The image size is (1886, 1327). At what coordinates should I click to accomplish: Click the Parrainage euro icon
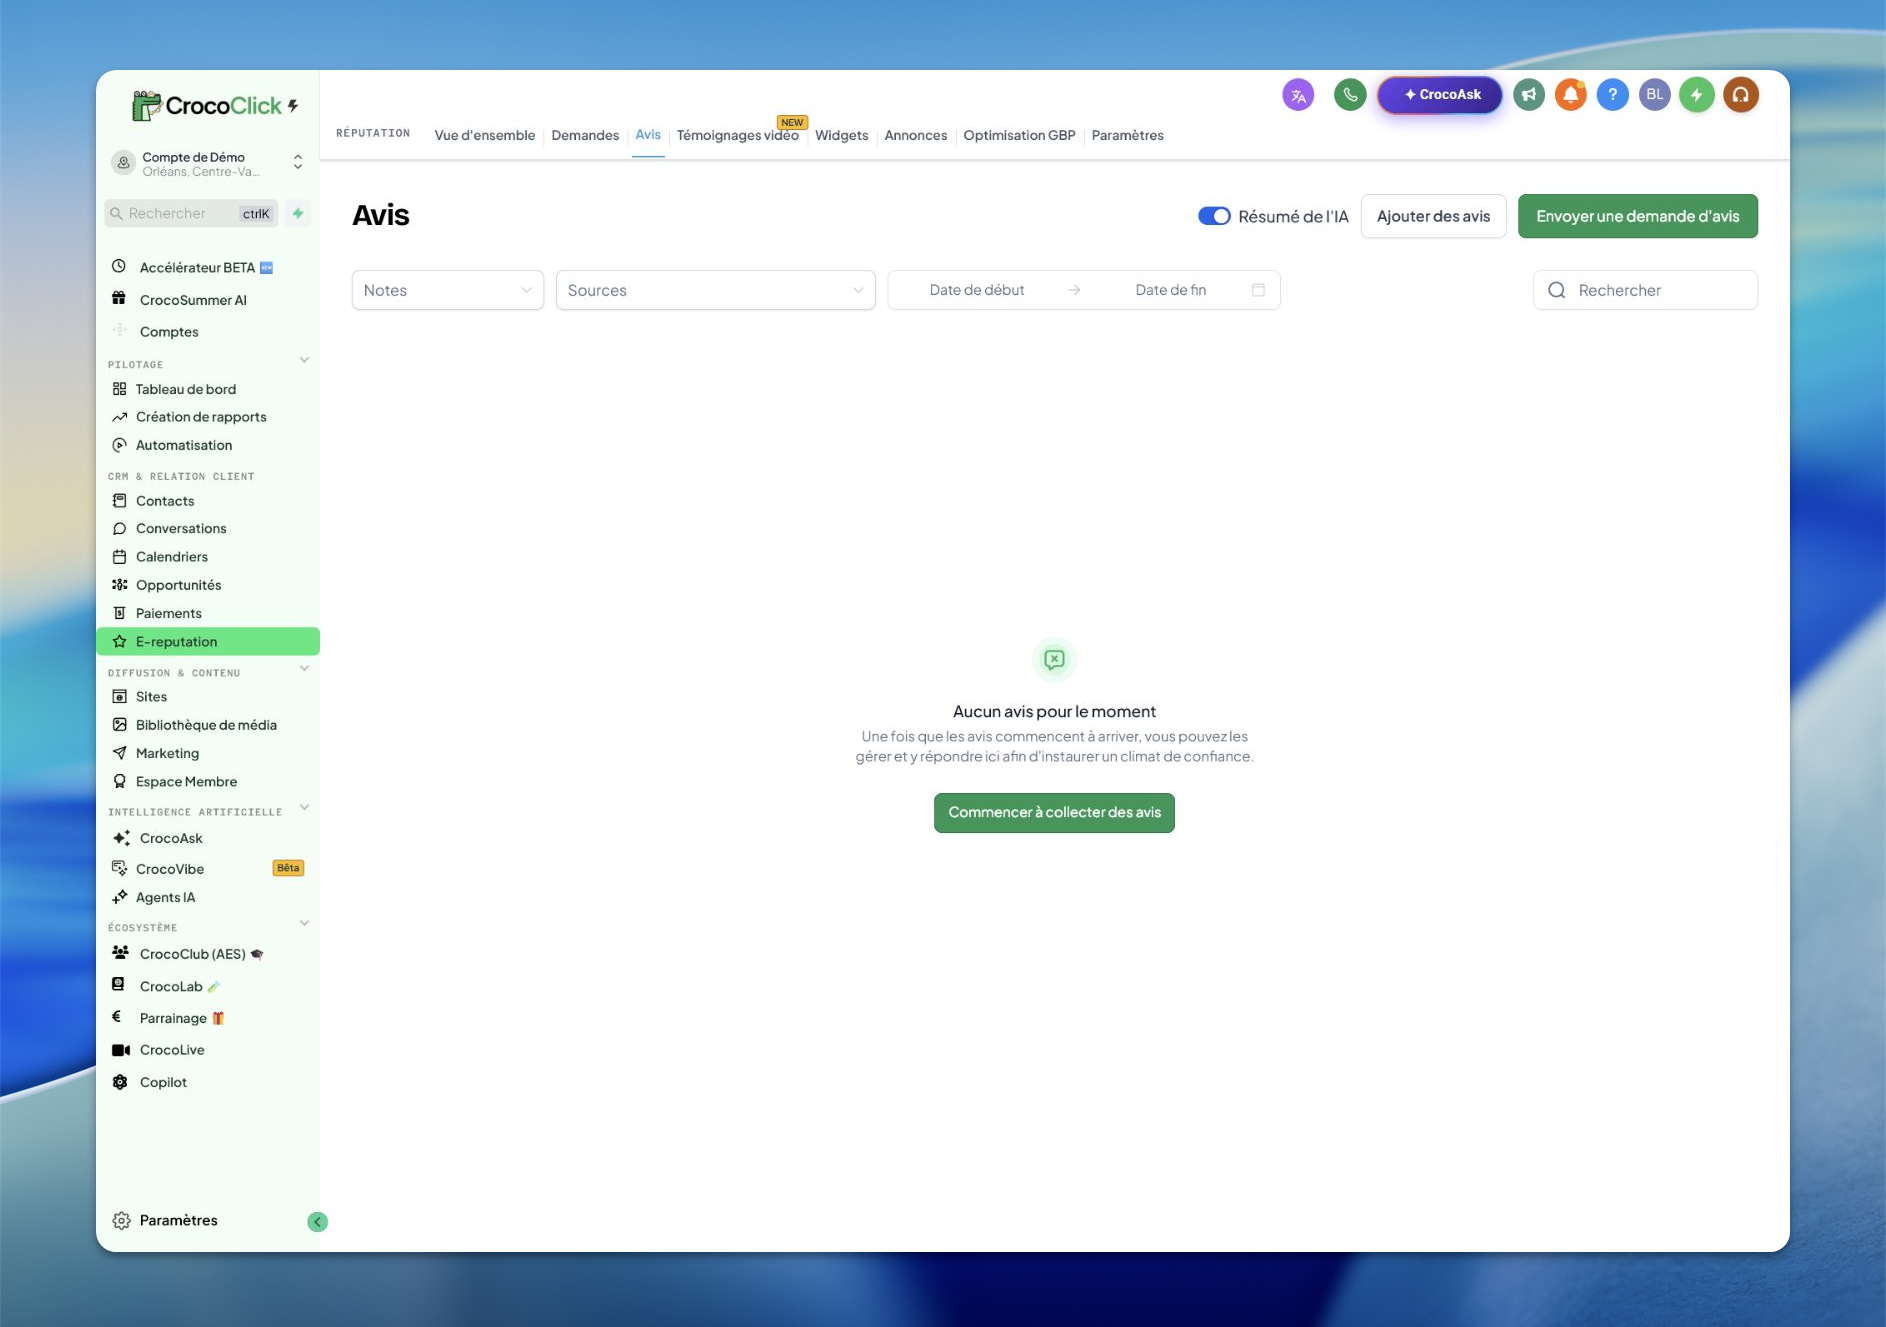click(117, 1017)
